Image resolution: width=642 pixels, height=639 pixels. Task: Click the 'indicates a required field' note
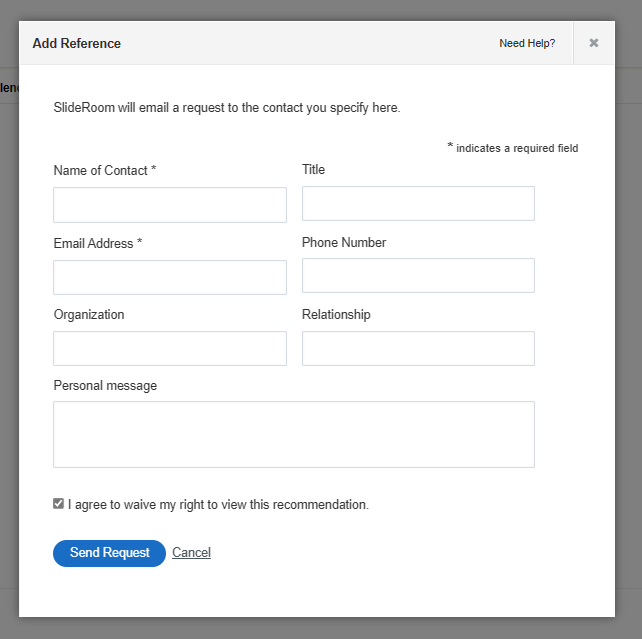[x=513, y=147]
